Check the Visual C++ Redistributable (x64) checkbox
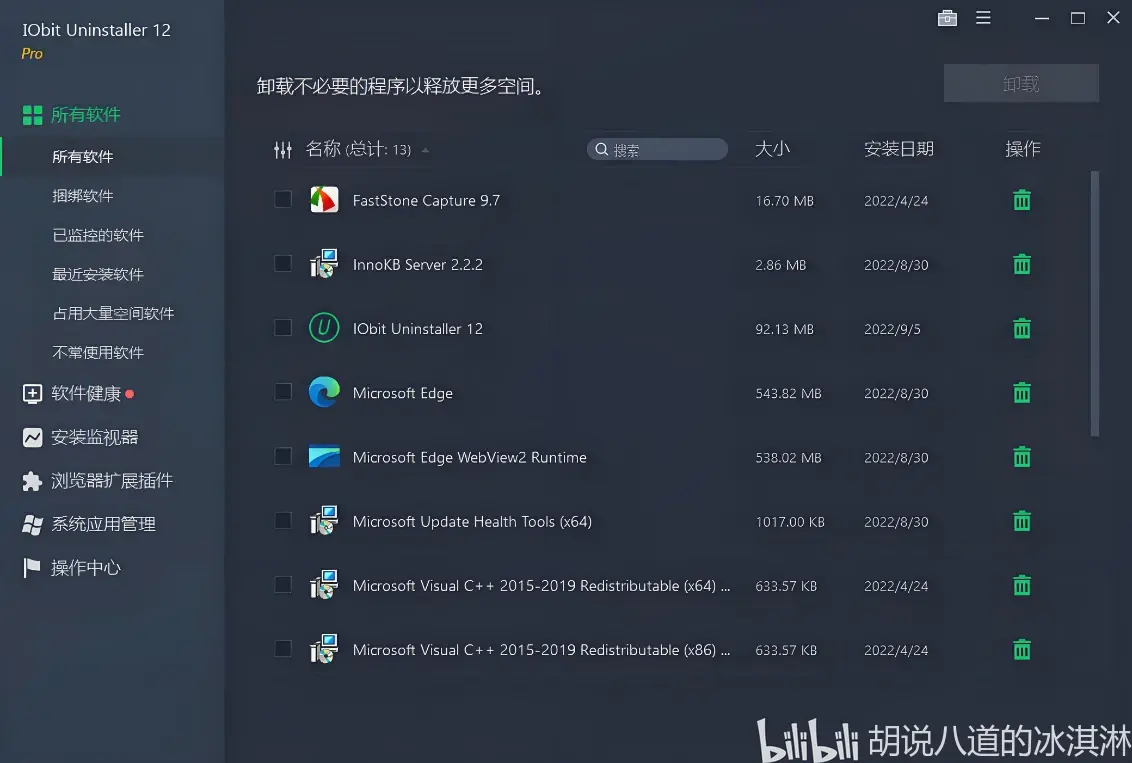 (283, 585)
